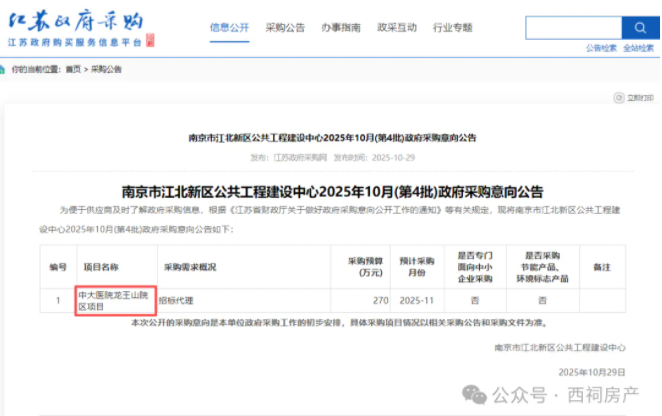Switch to the 采购公告 navigation tab
This screenshot has height=416, width=662.
287,27
